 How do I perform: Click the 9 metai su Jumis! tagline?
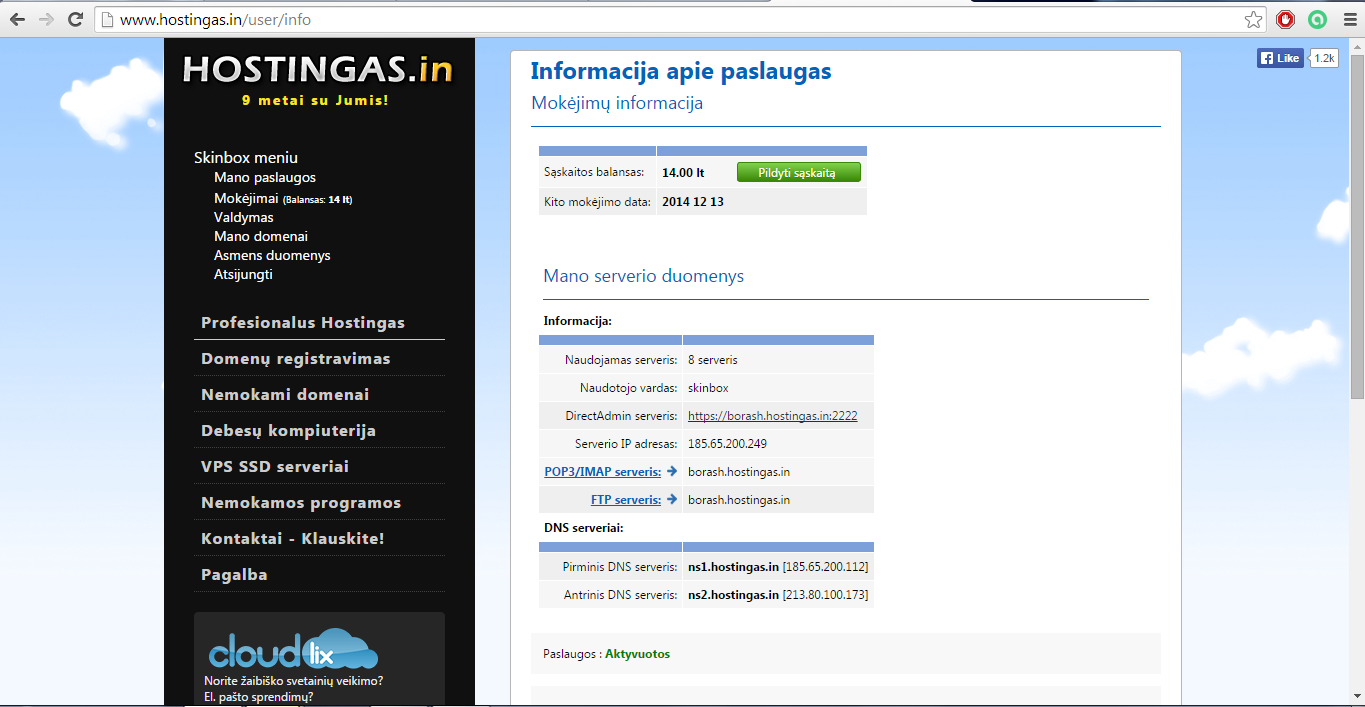316,100
